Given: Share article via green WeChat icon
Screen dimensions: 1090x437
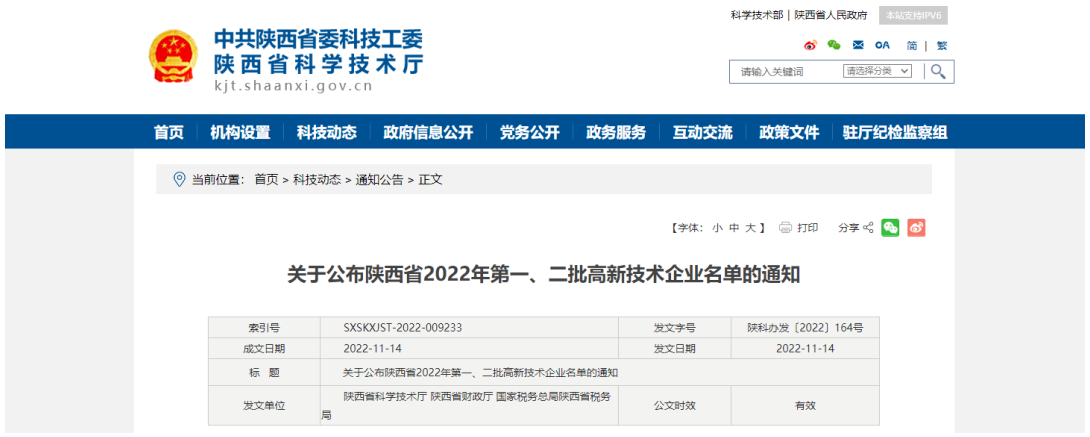Looking at the screenshot, I should (890, 228).
